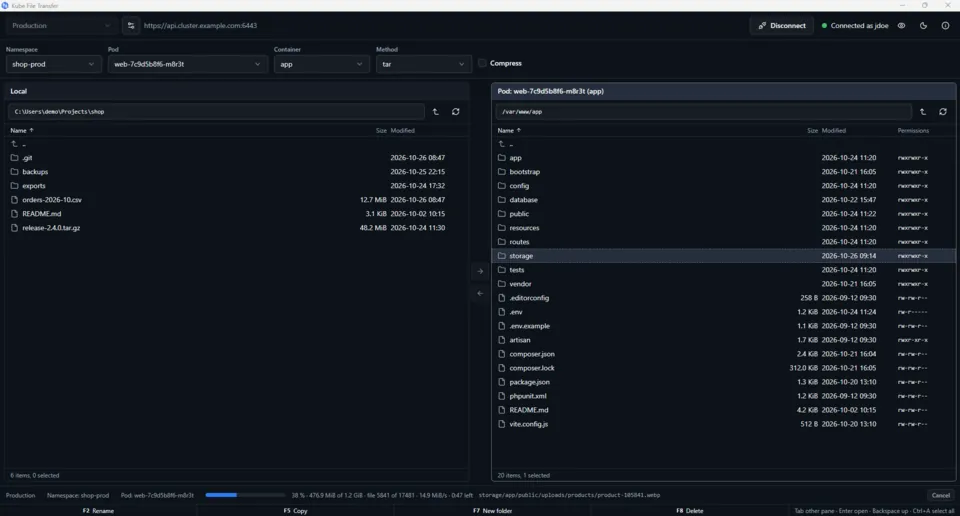Upload selection with right arrow button
Image resolution: width=960 pixels, height=516 pixels.
(480, 271)
